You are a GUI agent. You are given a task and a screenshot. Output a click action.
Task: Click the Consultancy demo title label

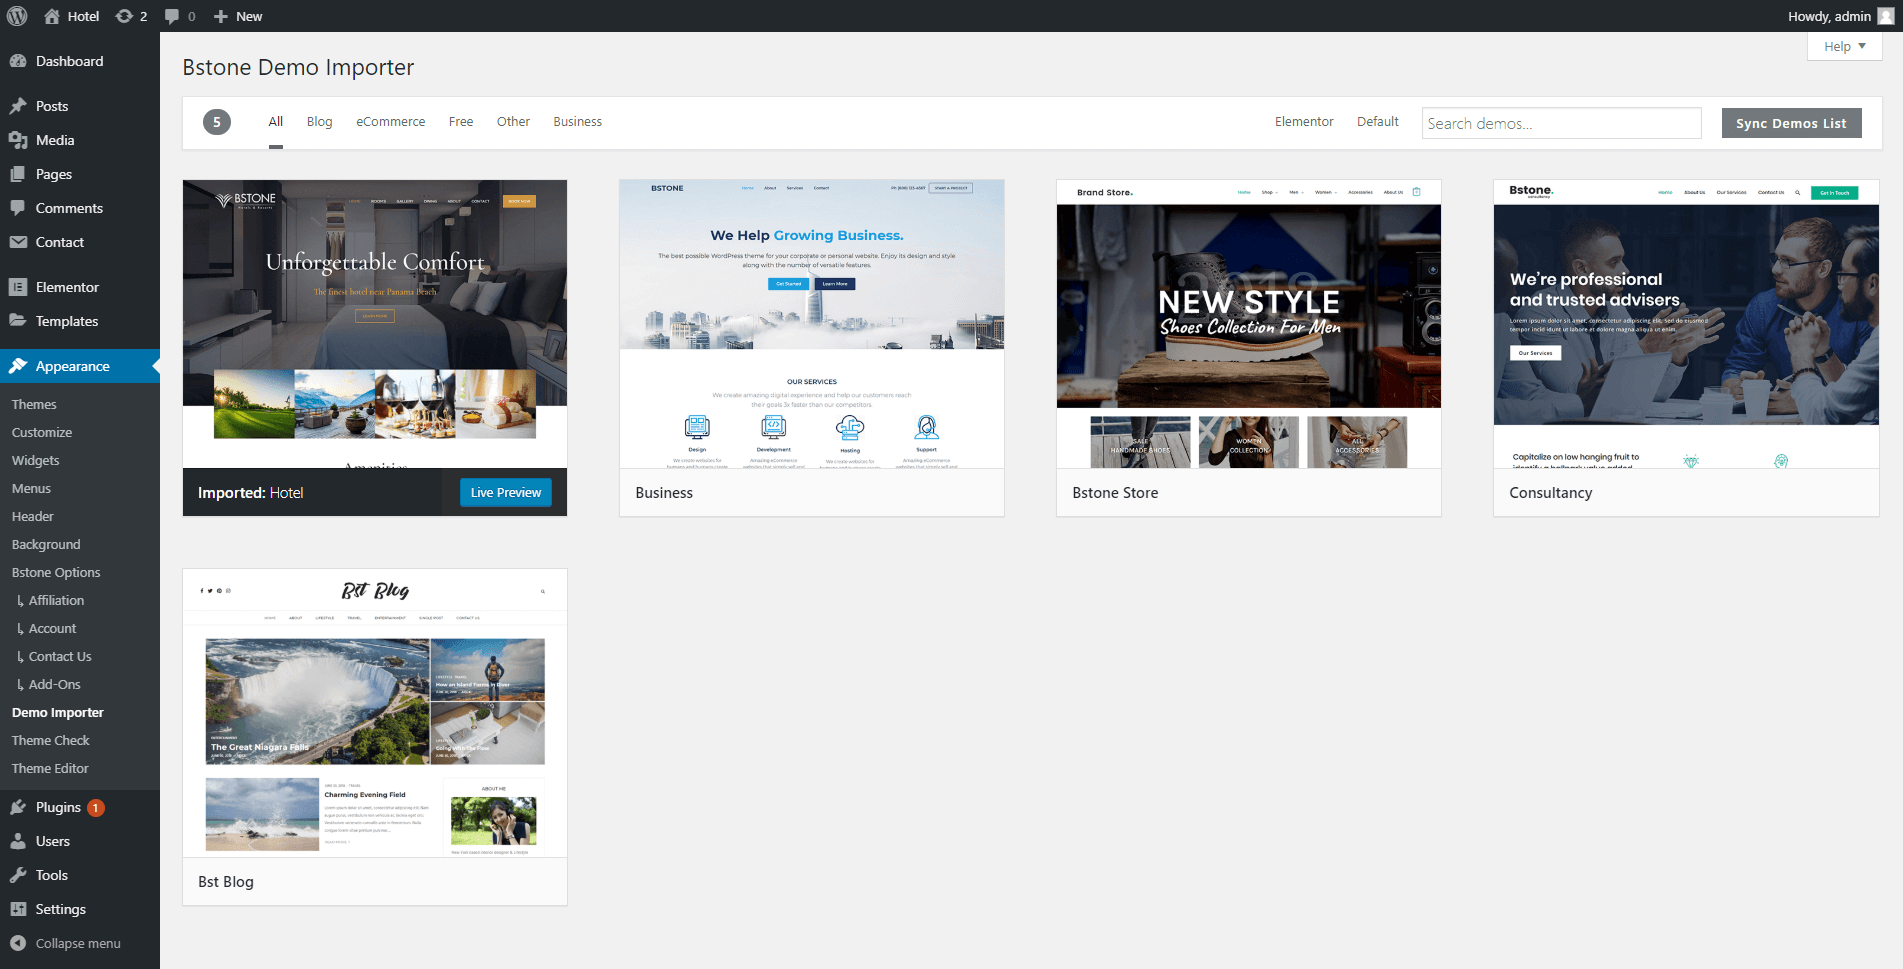click(x=1551, y=493)
